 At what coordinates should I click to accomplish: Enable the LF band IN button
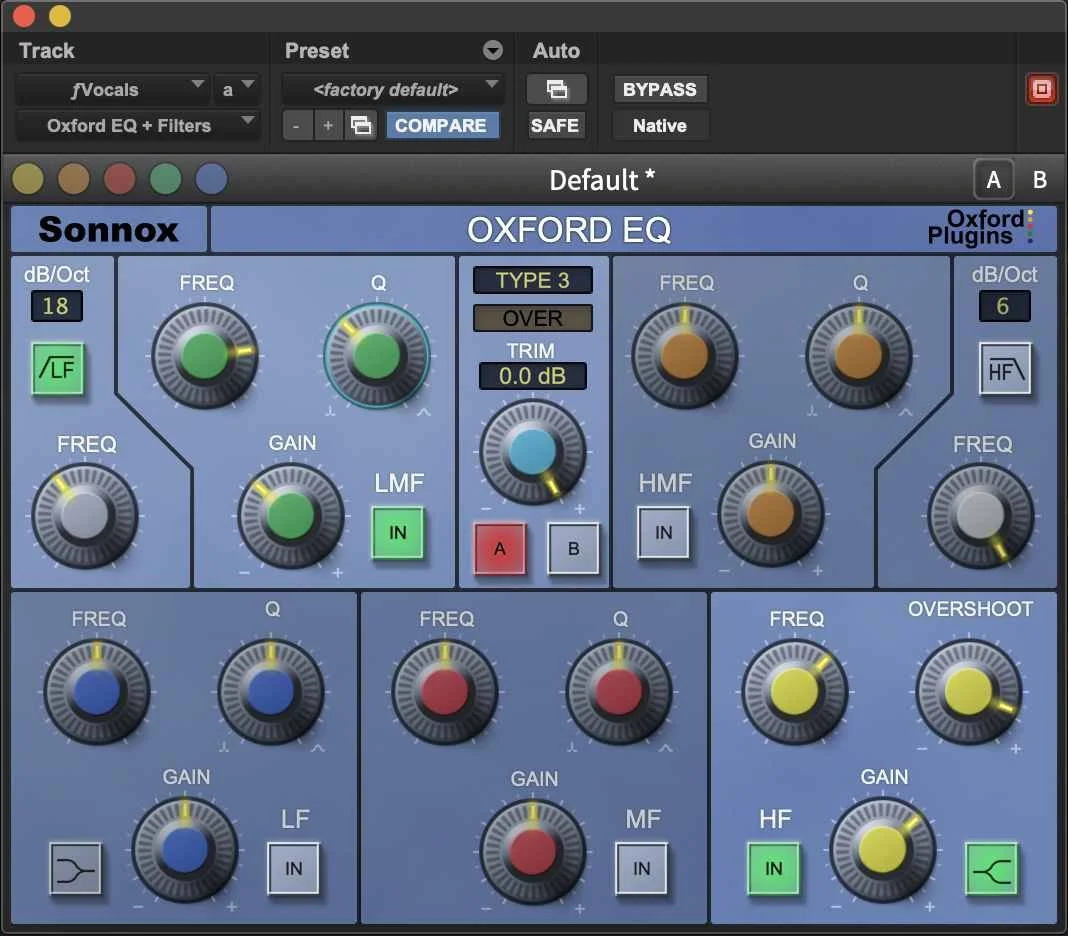click(294, 869)
